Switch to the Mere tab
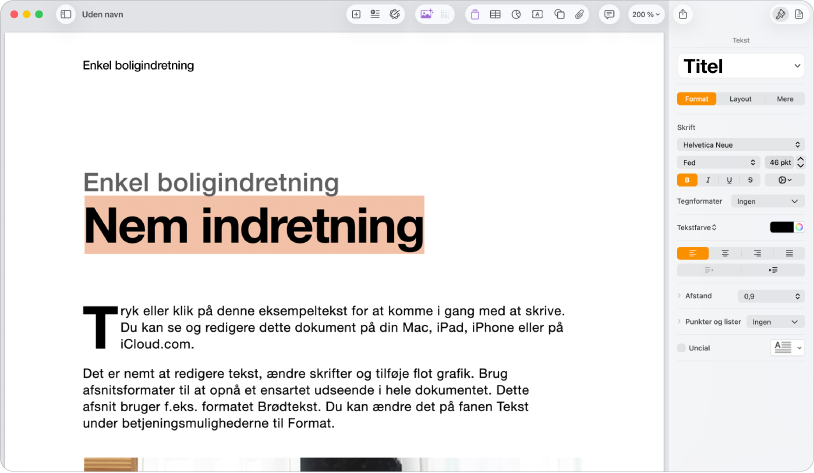The width and height of the screenshot is (814, 473). point(785,99)
